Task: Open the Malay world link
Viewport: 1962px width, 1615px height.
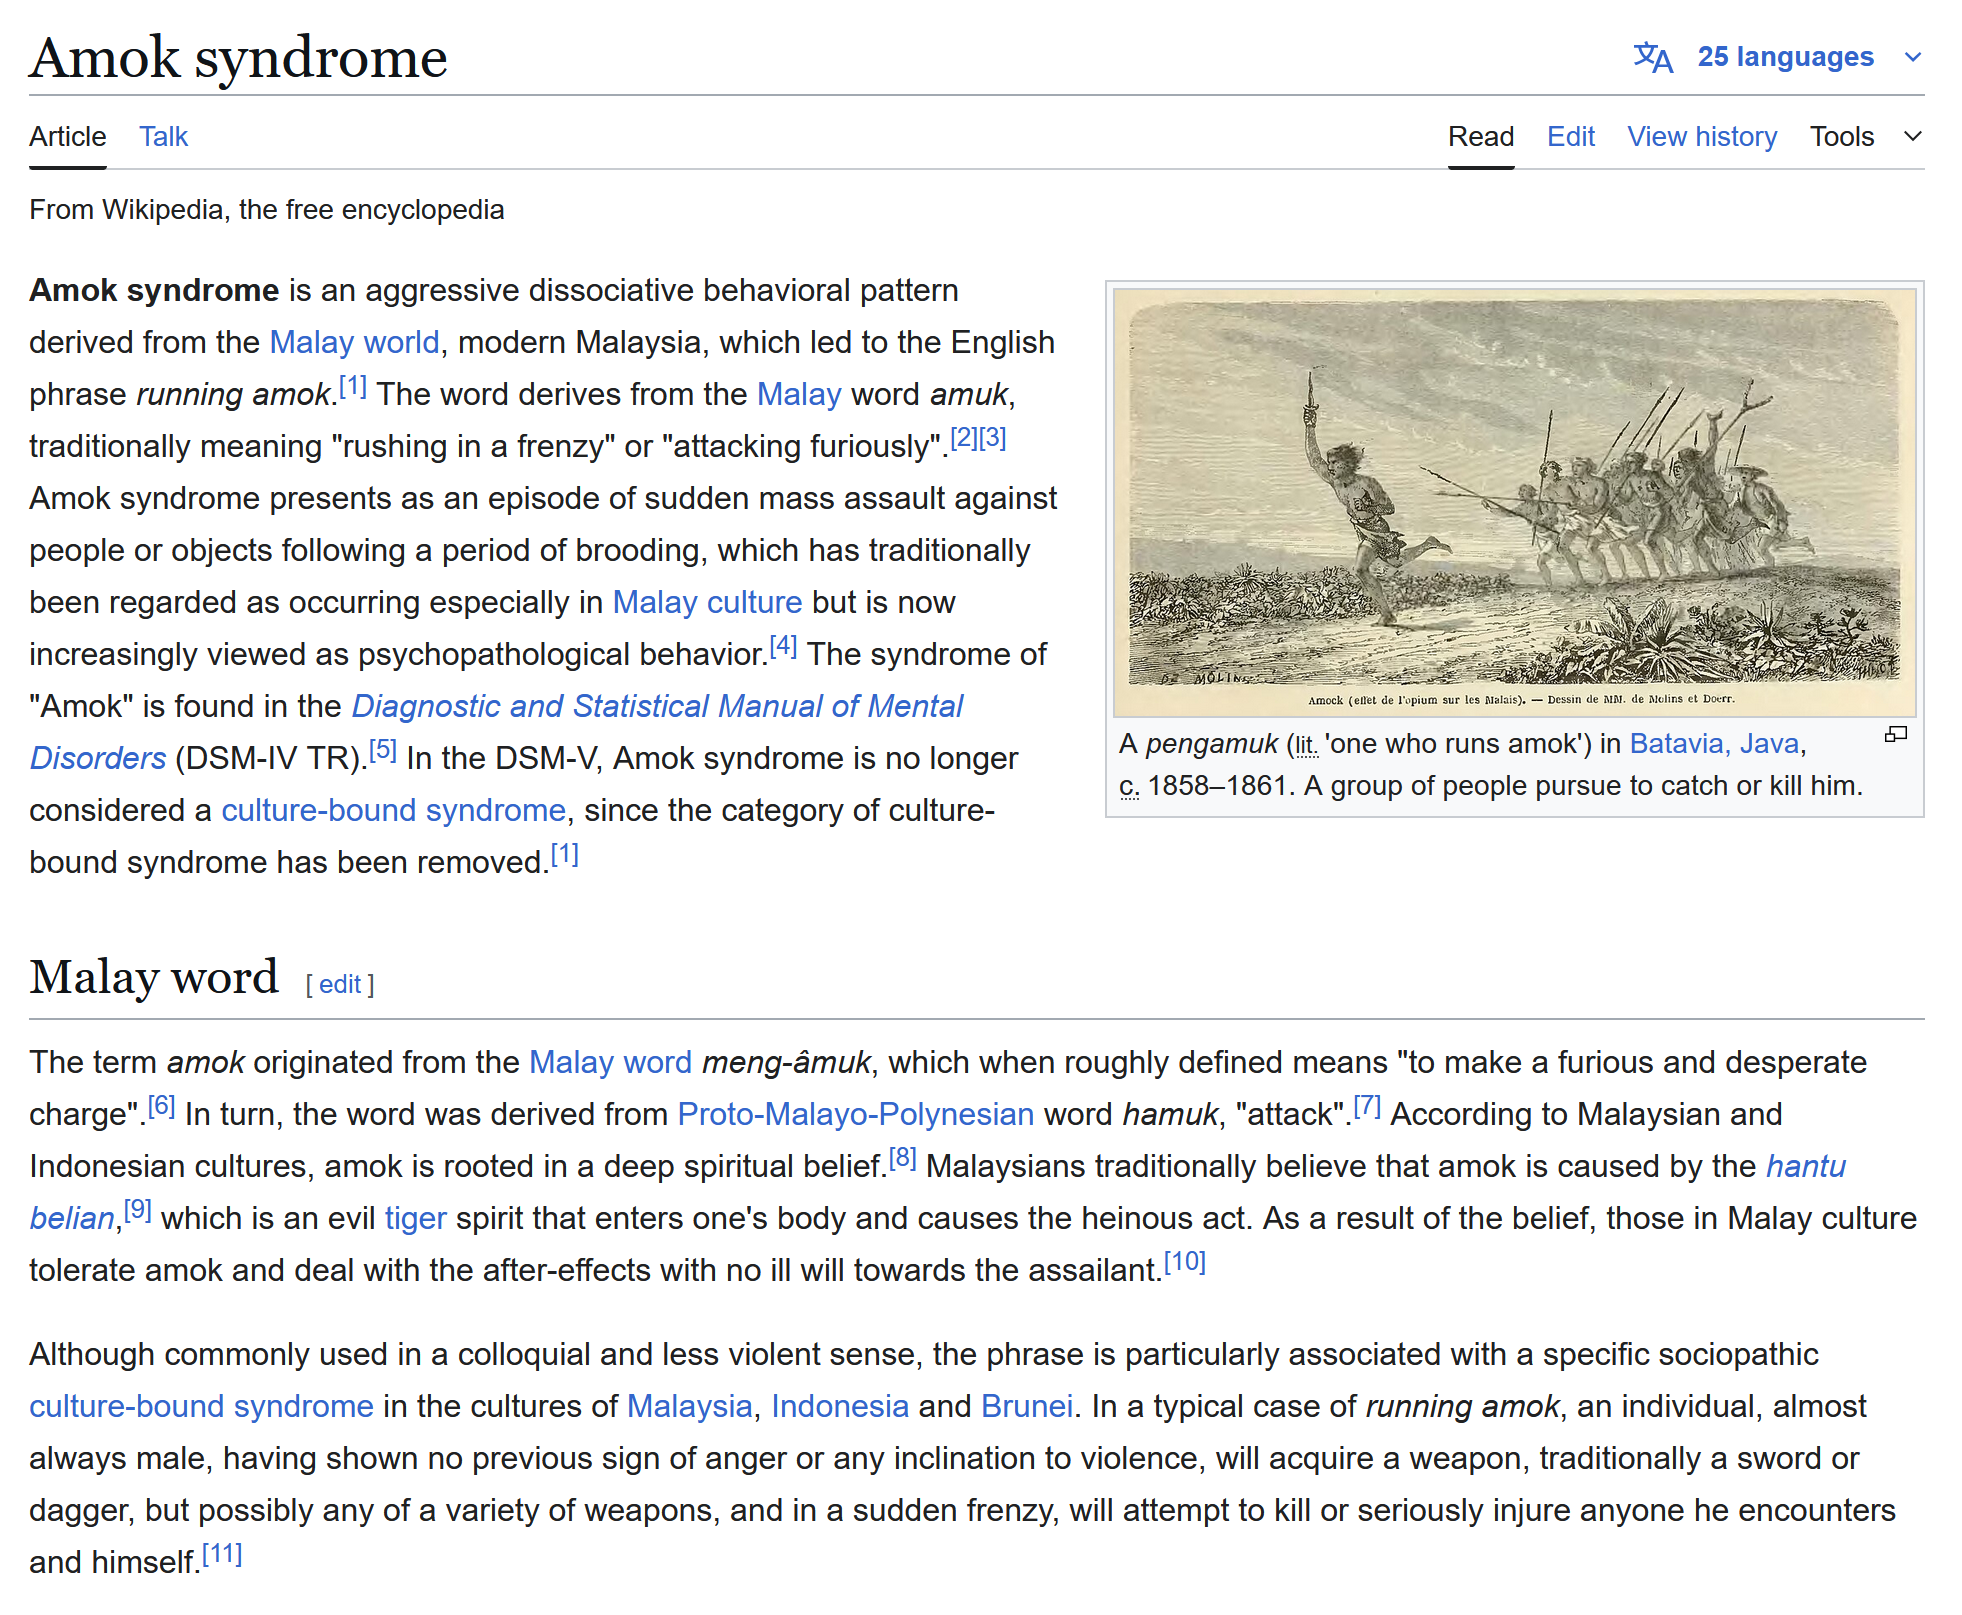Action: [354, 343]
